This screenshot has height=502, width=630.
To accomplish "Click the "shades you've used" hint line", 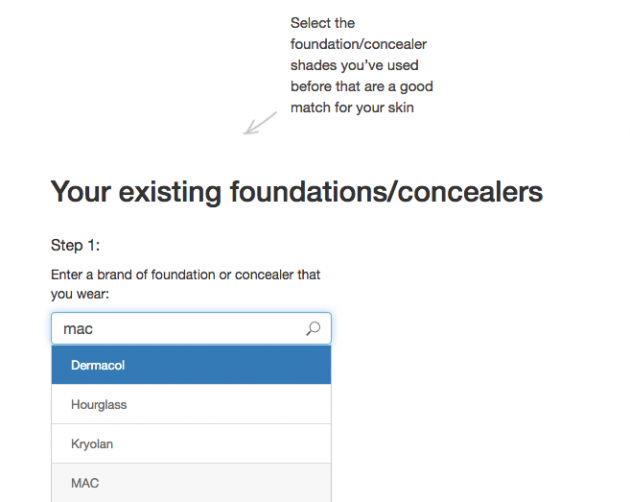I will click(354, 65).
